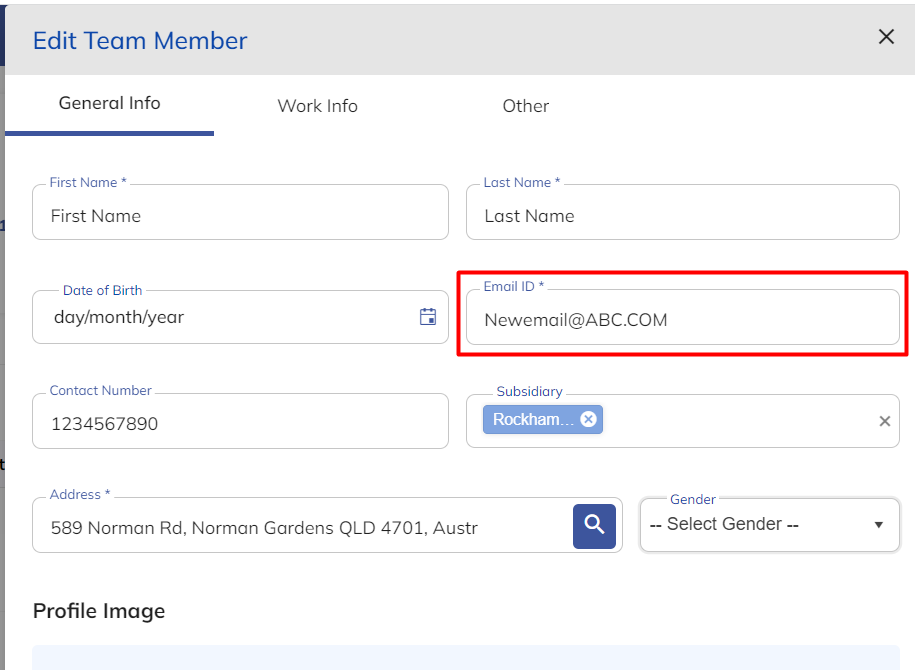Select the General Info tab
915x670 pixels.
click(109, 103)
